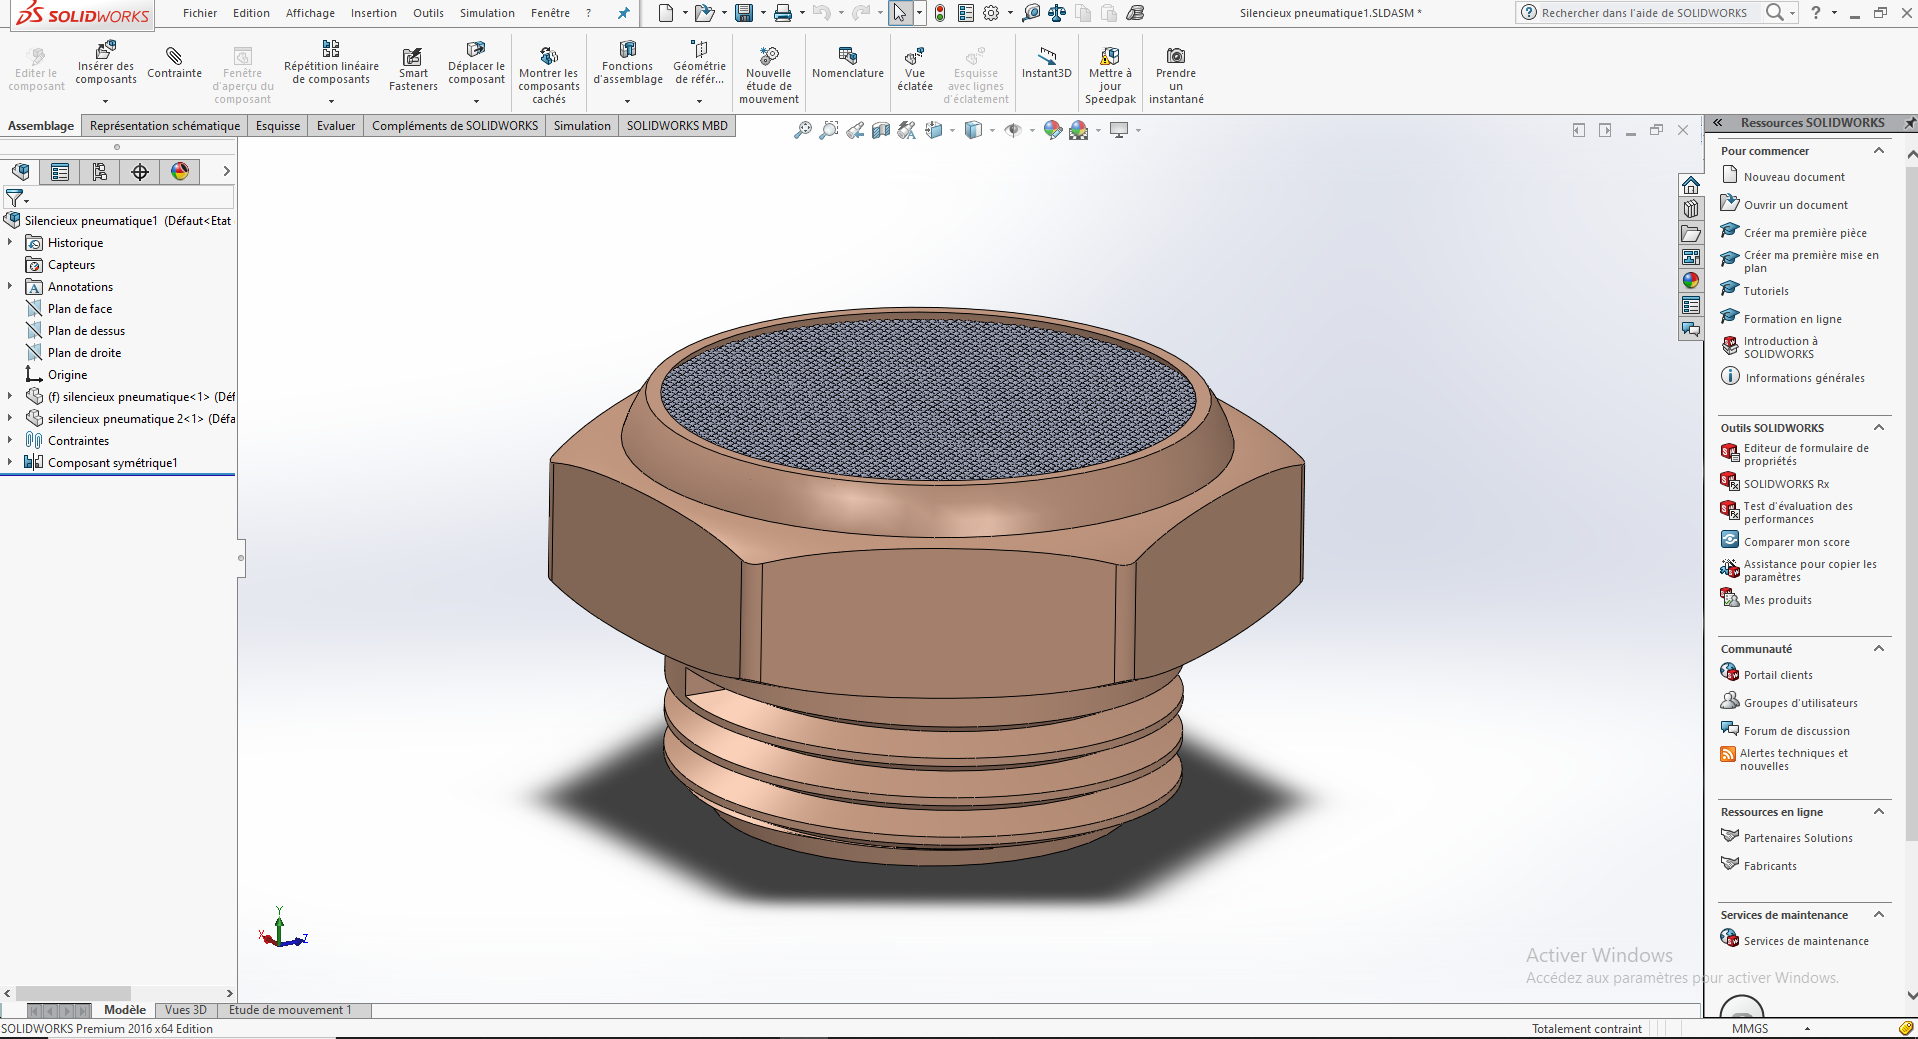Open the Outils menu

click(428, 13)
